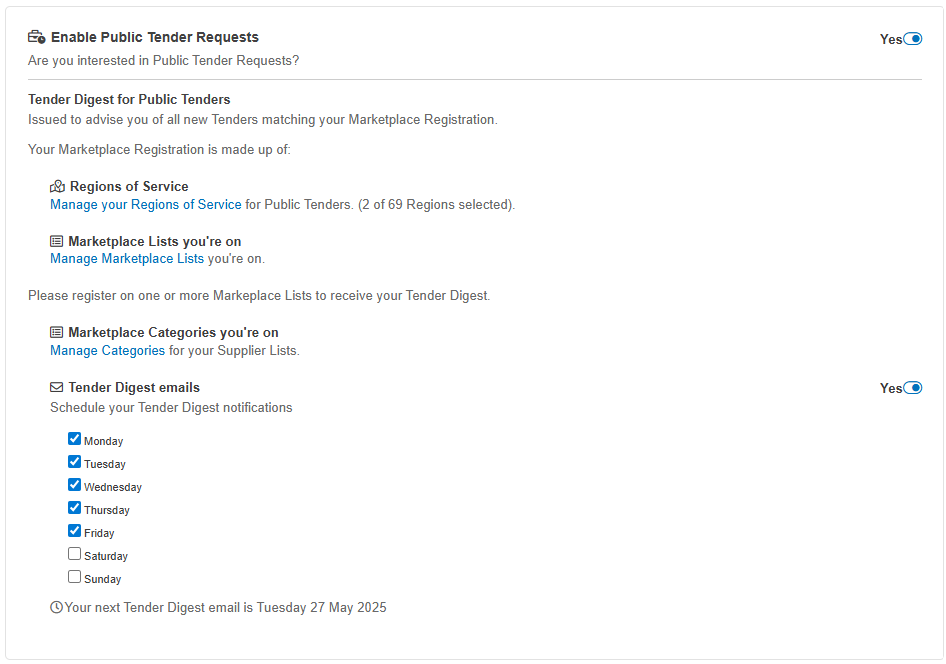Uncheck the Monday checkbox
The image size is (946, 664).
[x=74, y=439]
